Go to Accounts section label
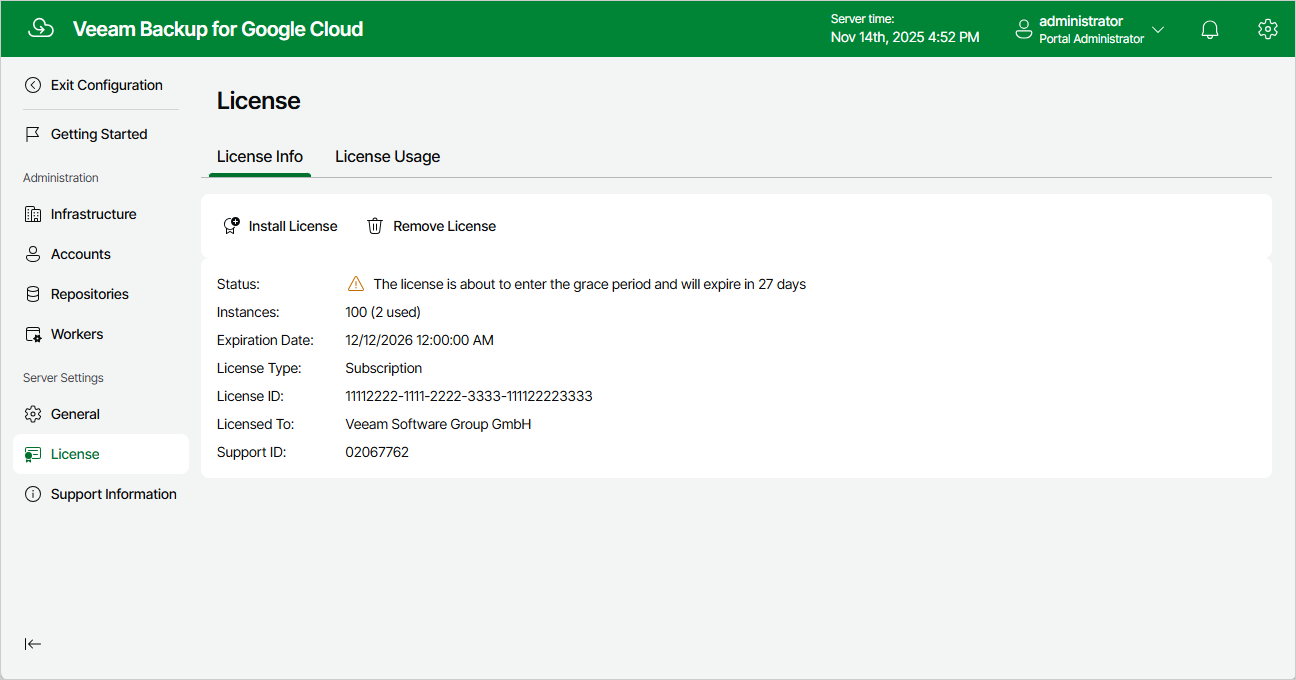The image size is (1296, 680). click(81, 254)
